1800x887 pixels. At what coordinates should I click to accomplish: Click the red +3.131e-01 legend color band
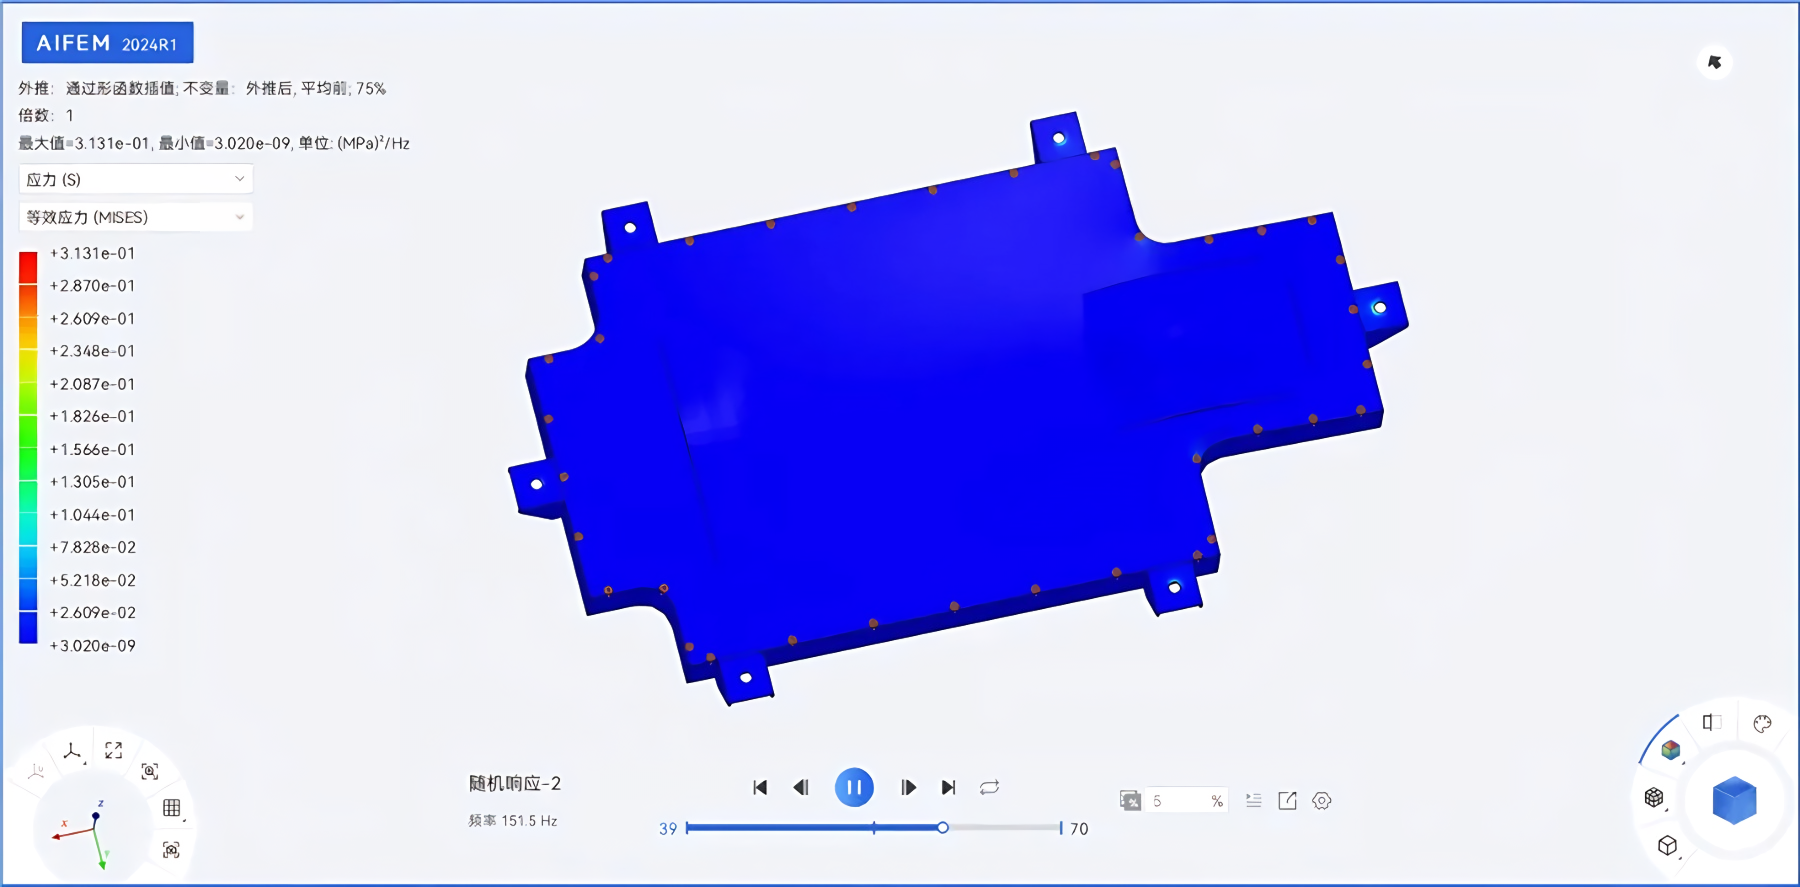[x=28, y=267]
